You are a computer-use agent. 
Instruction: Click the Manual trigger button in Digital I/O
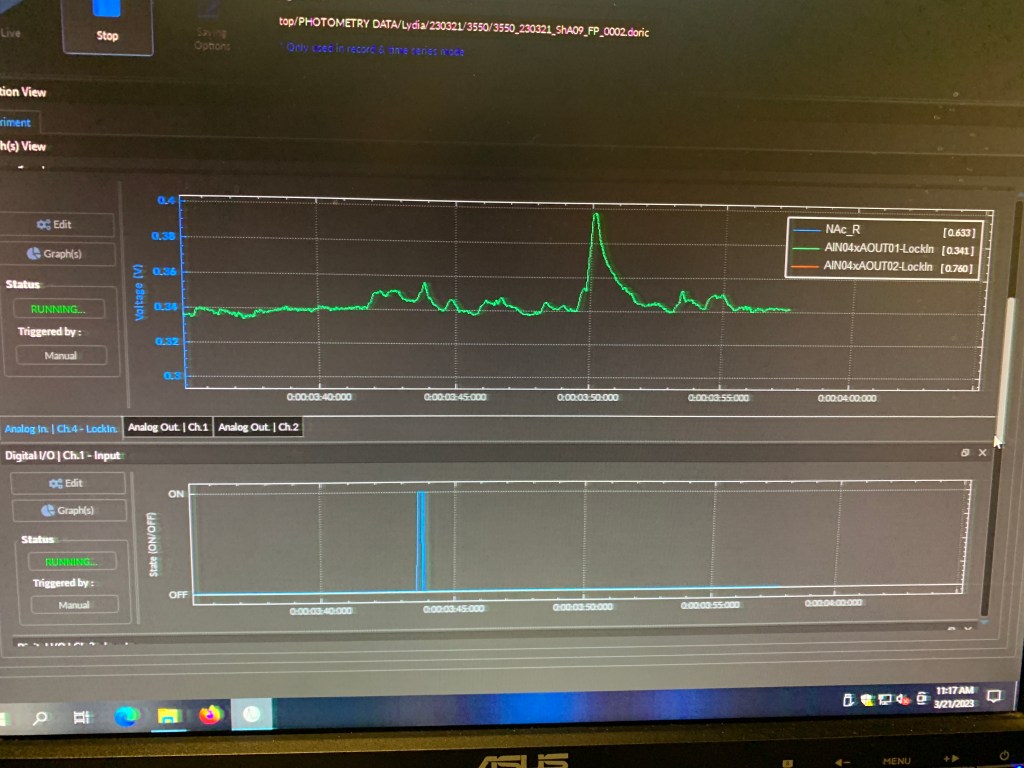[73, 605]
